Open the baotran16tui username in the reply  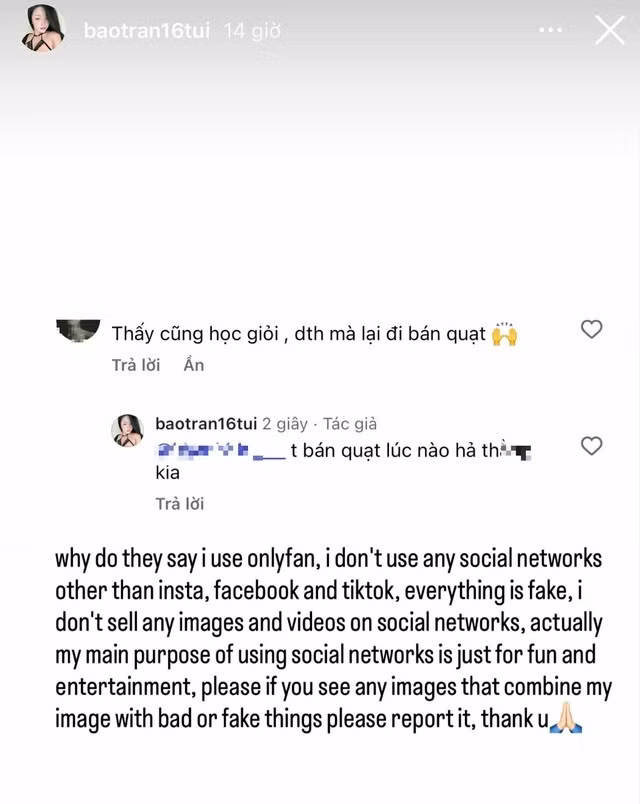click(x=205, y=424)
